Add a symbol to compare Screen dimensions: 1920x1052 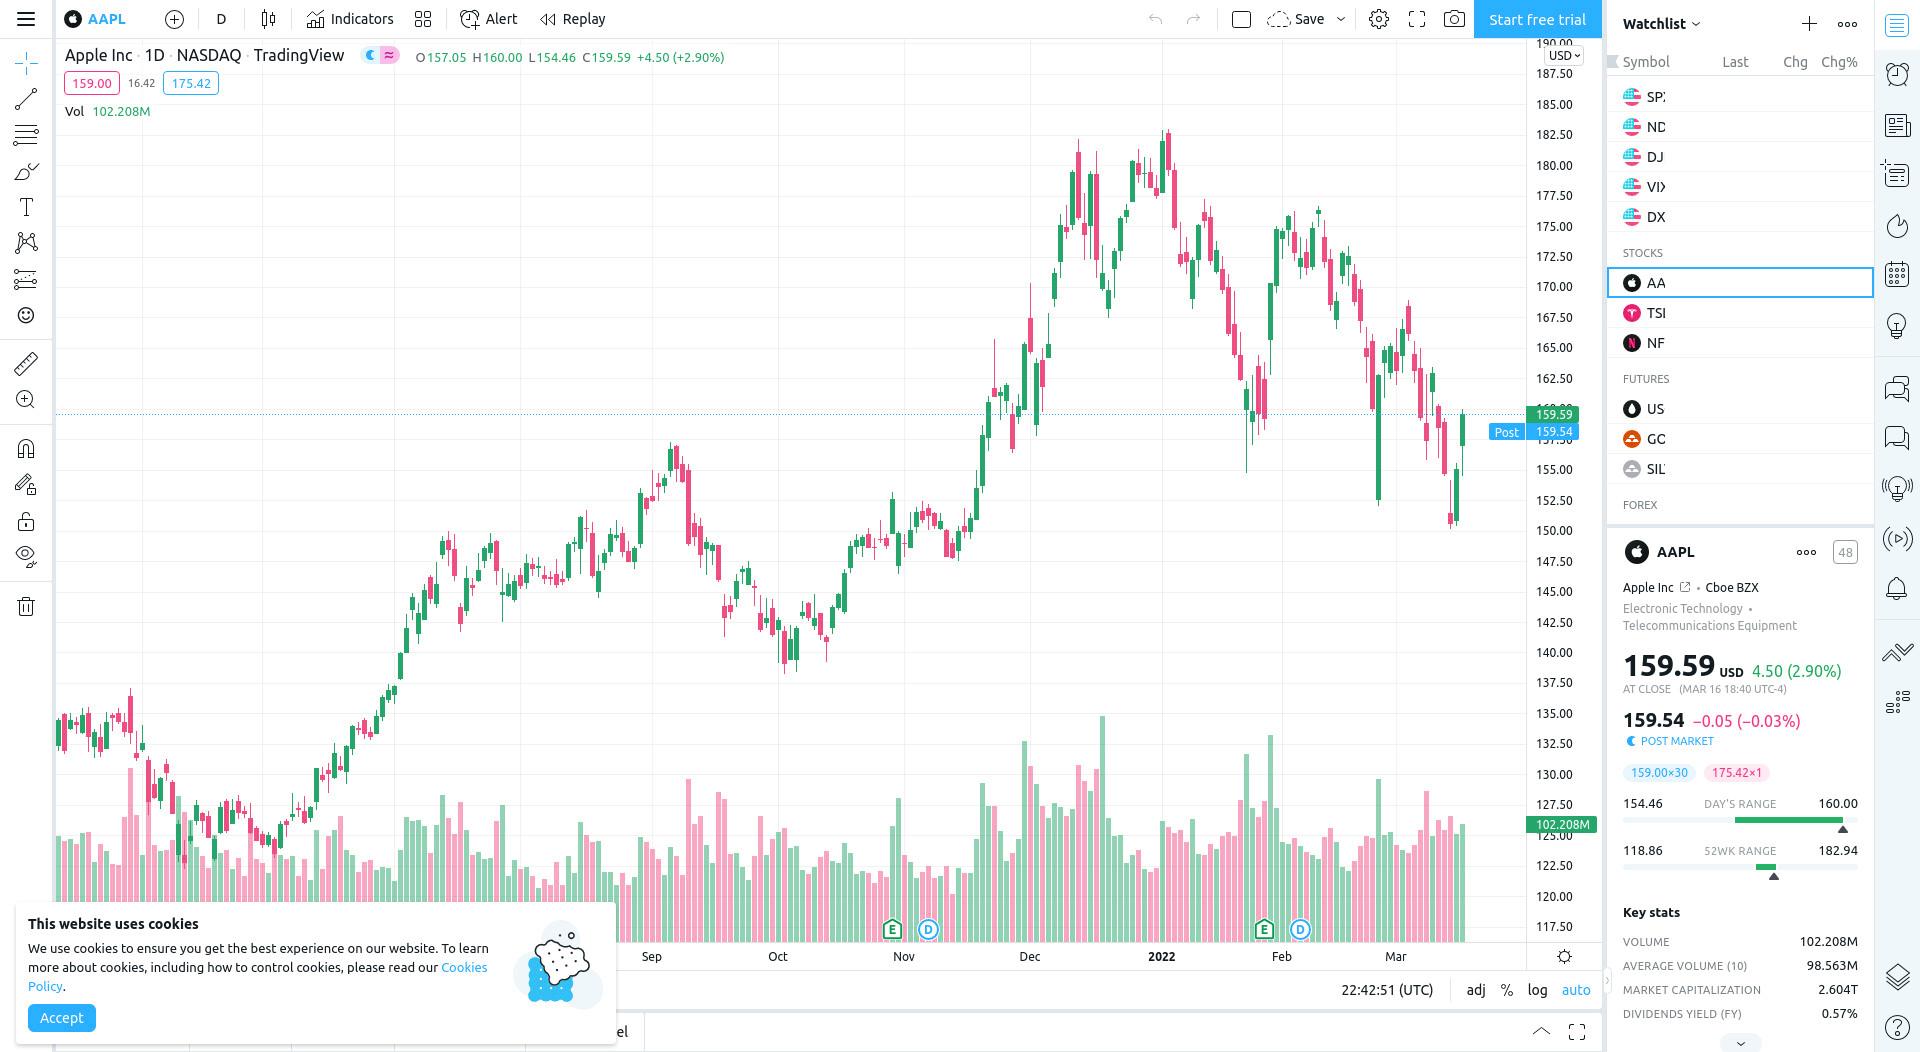coord(174,19)
